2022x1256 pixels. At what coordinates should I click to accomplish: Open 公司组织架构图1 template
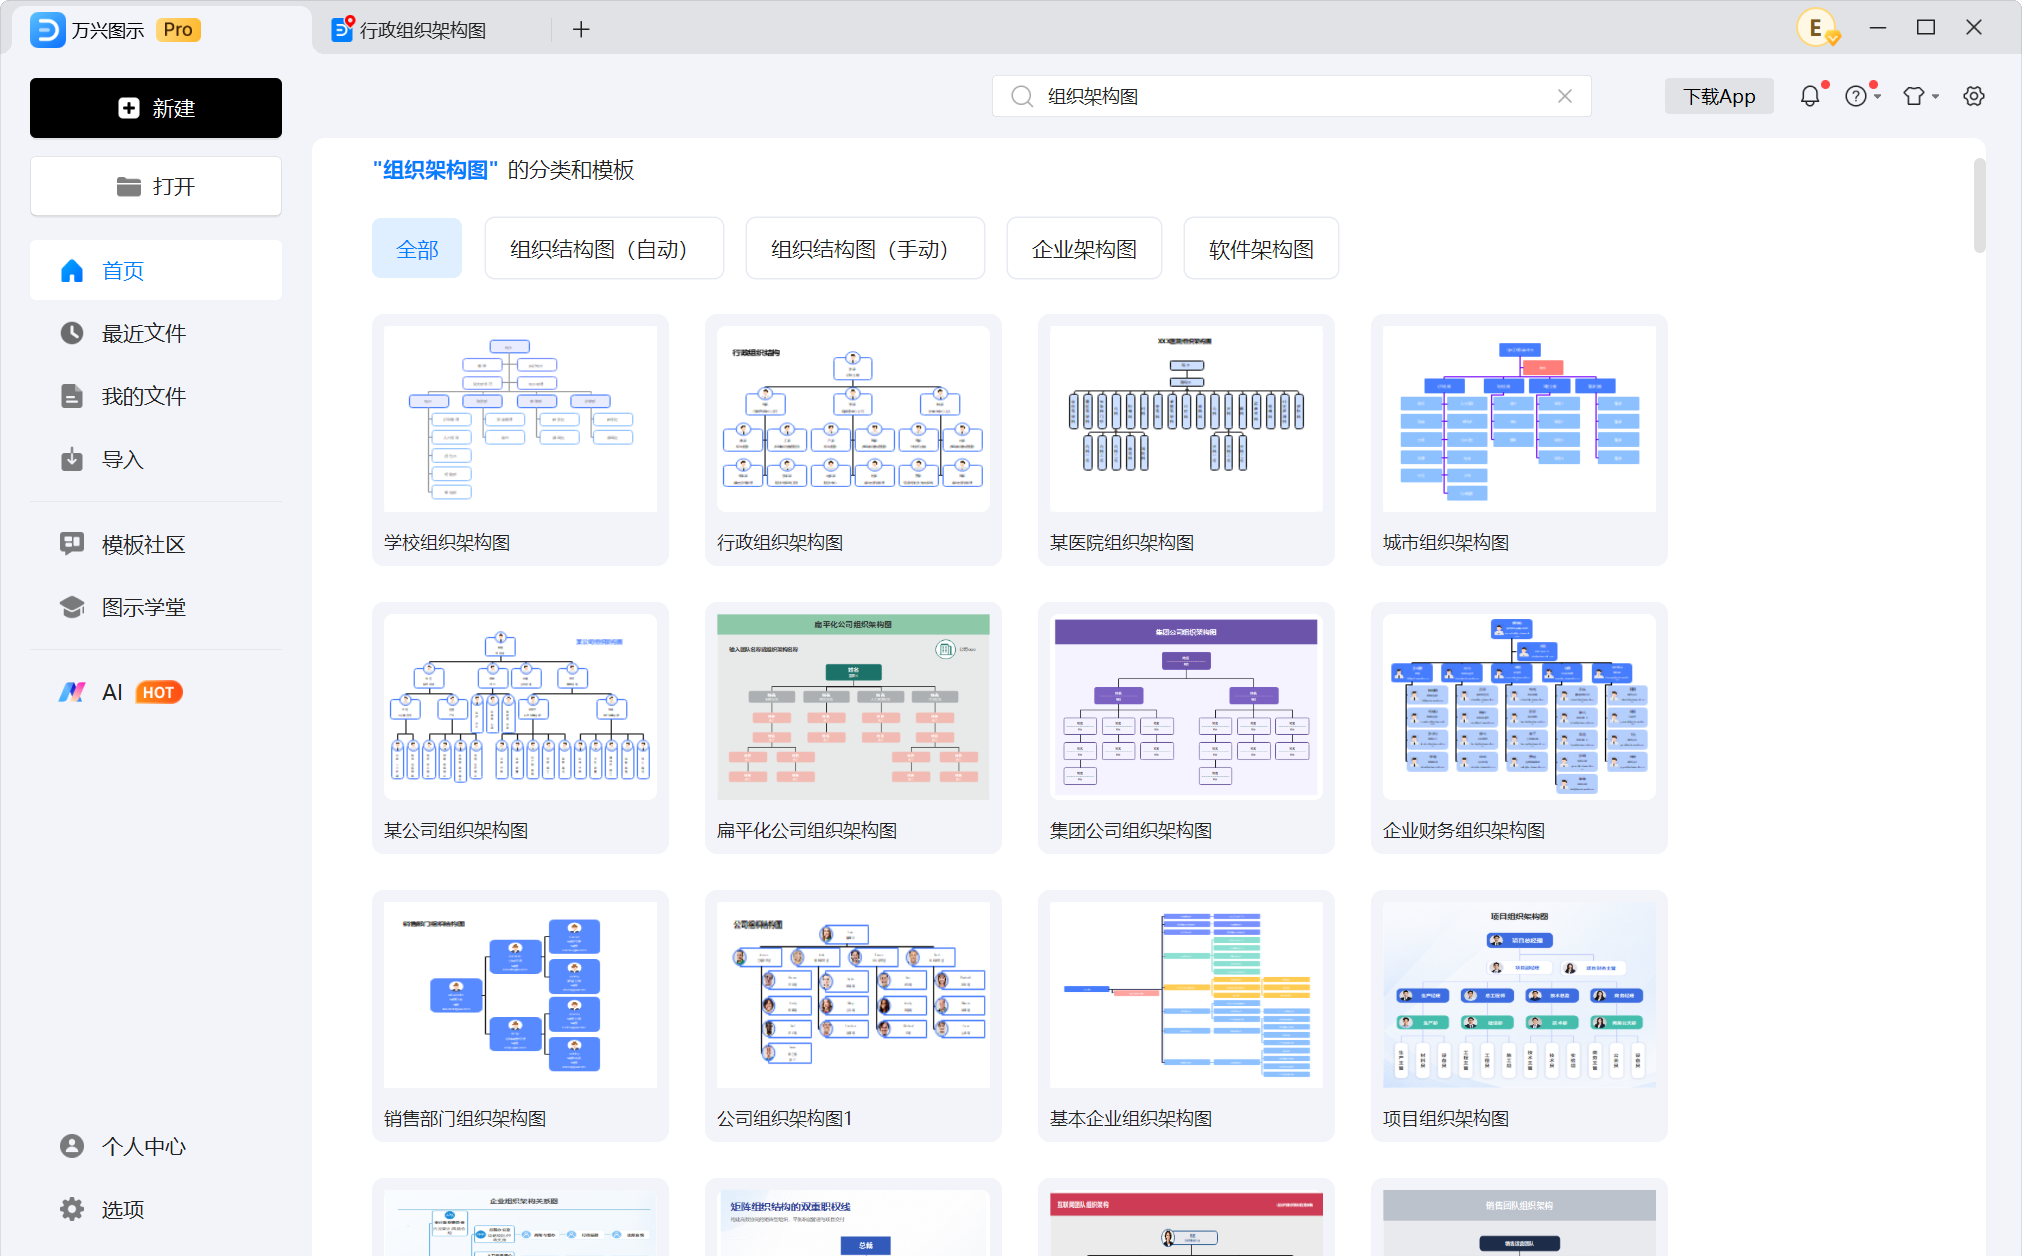tap(853, 1016)
